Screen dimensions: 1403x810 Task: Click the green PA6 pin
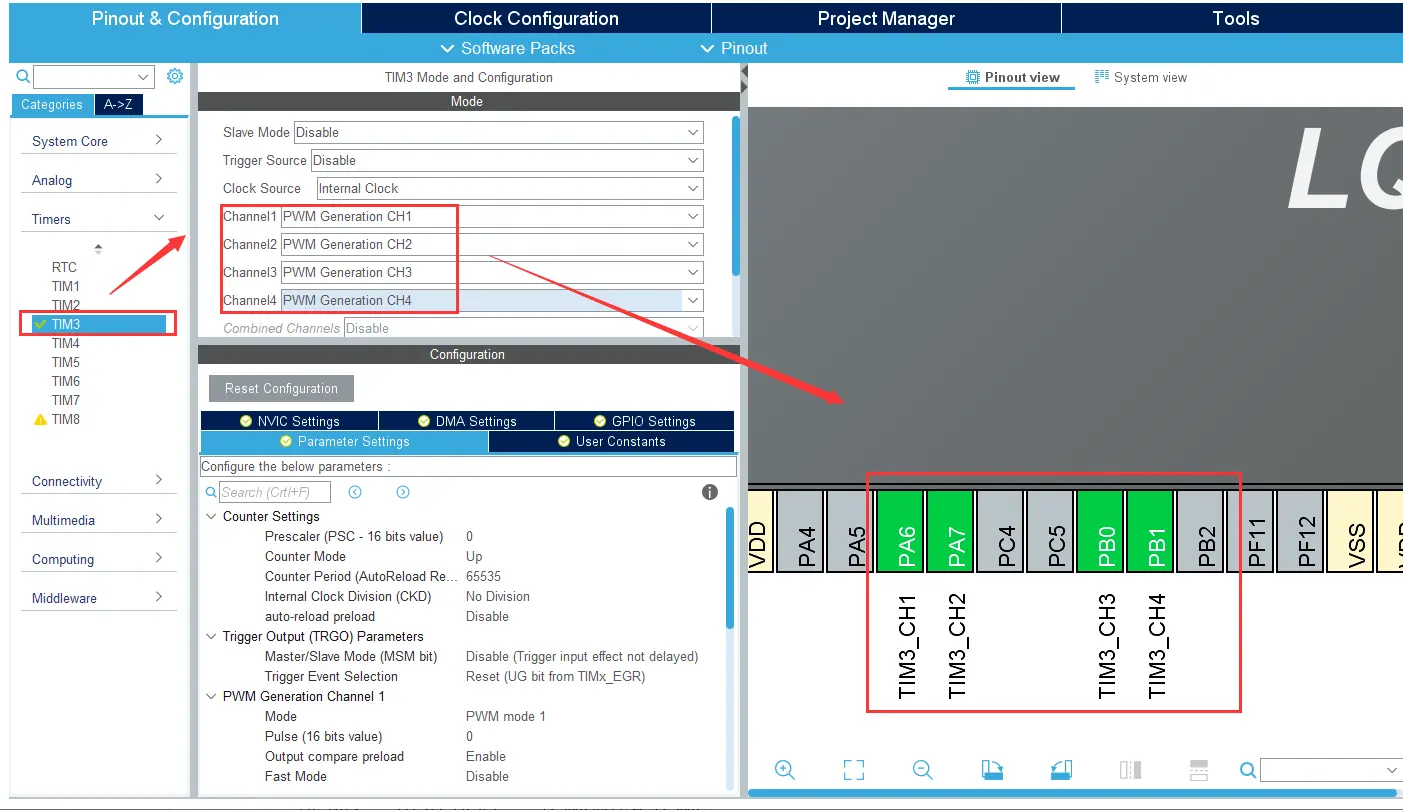[x=900, y=531]
